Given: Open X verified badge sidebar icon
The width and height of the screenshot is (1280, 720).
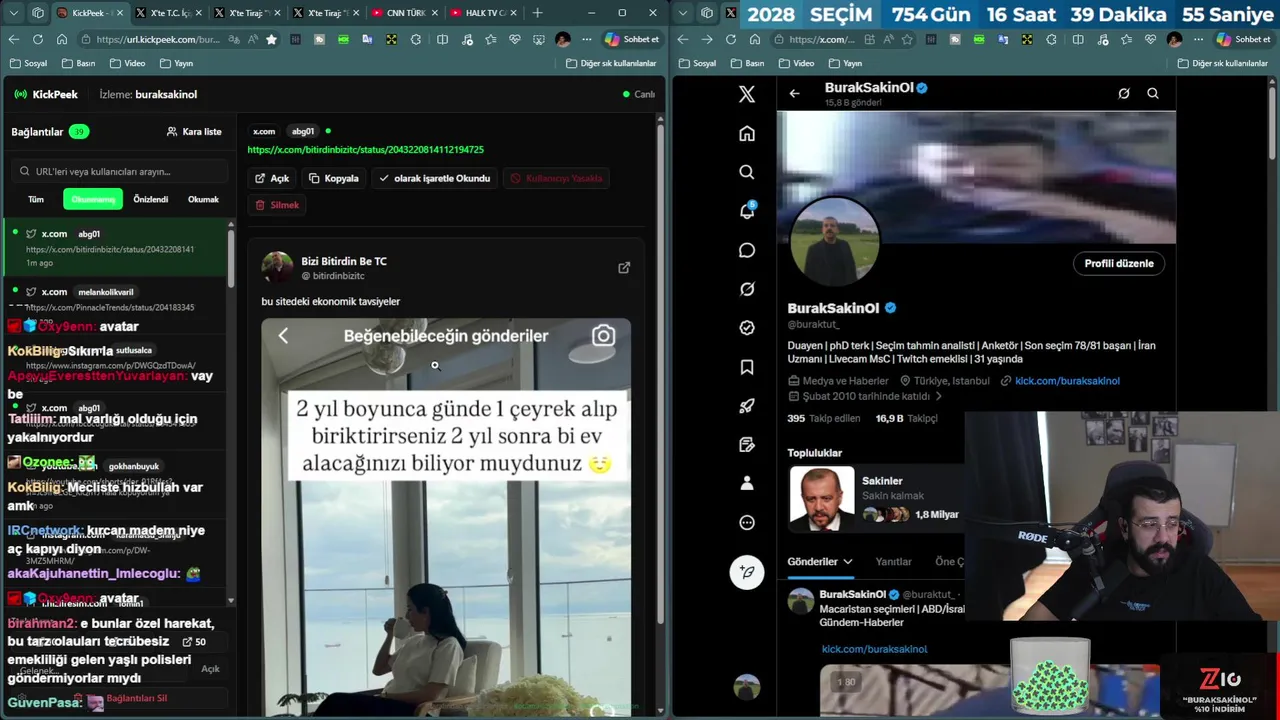Looking at the screenshot, I should (x=747, y=328).
